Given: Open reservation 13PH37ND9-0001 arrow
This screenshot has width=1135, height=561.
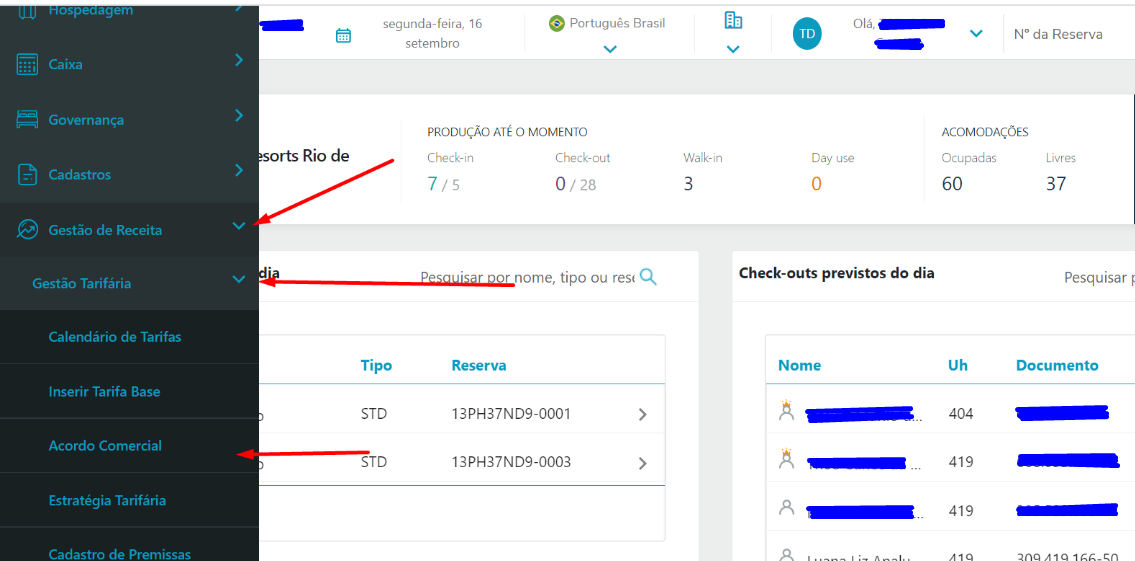Looking at the screenshot, I should 642,415.
